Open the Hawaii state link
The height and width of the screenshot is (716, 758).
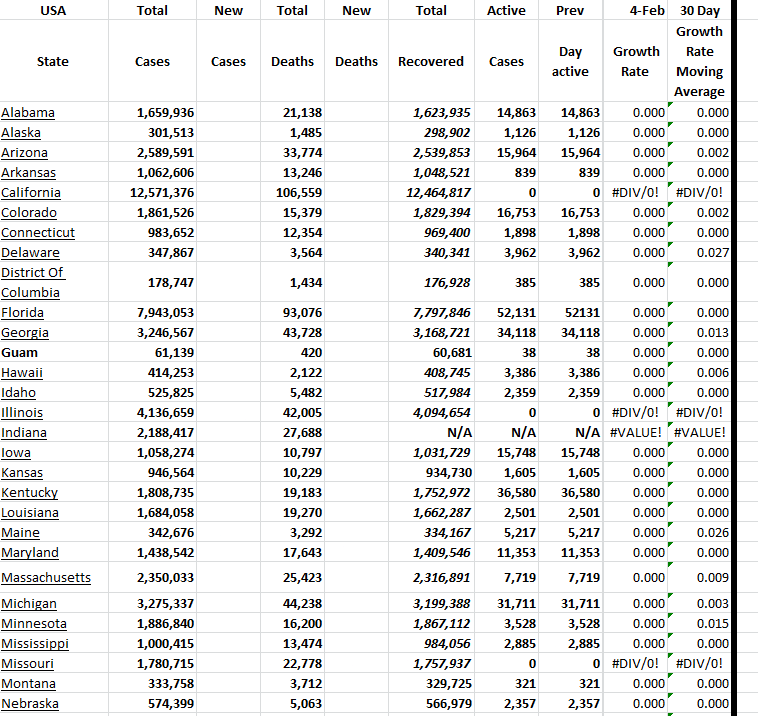(22, 372)
